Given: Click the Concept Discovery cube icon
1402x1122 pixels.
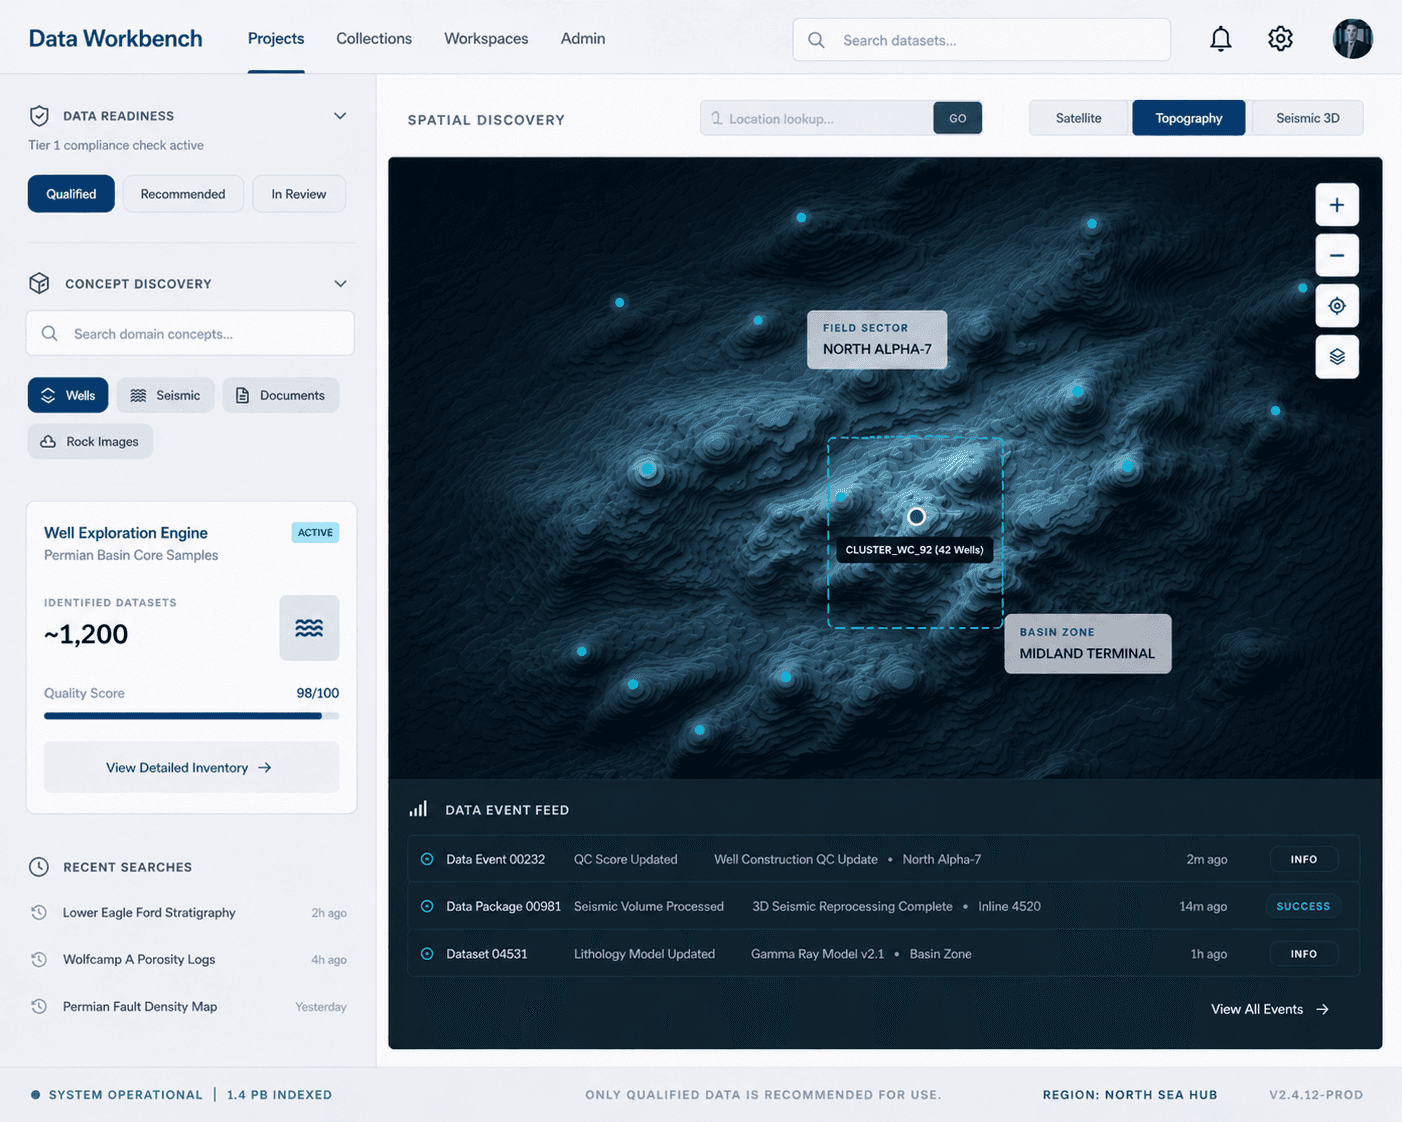Looking at the screenshot, I should click(x=39, y=283).
